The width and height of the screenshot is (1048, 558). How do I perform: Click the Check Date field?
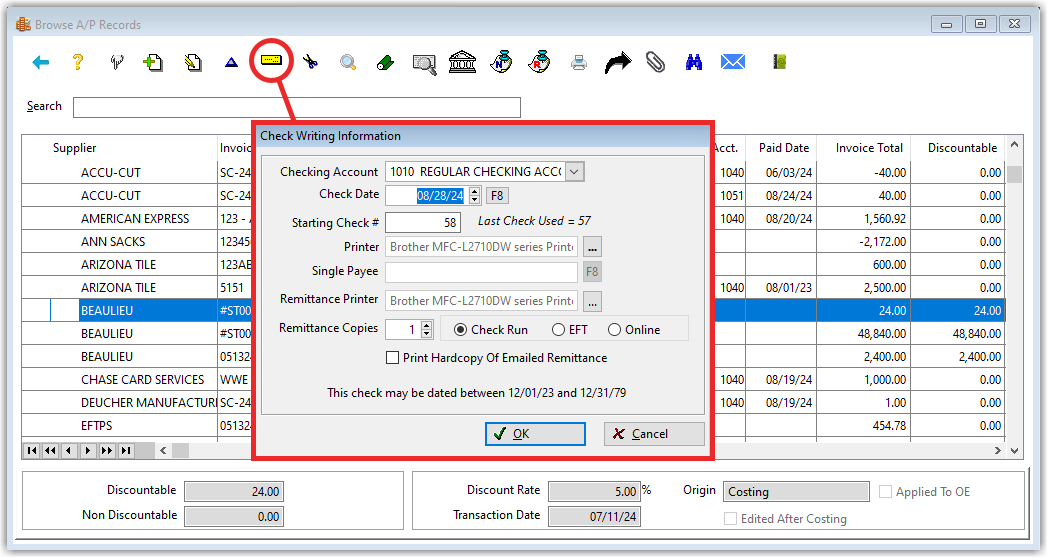point(428,195)
